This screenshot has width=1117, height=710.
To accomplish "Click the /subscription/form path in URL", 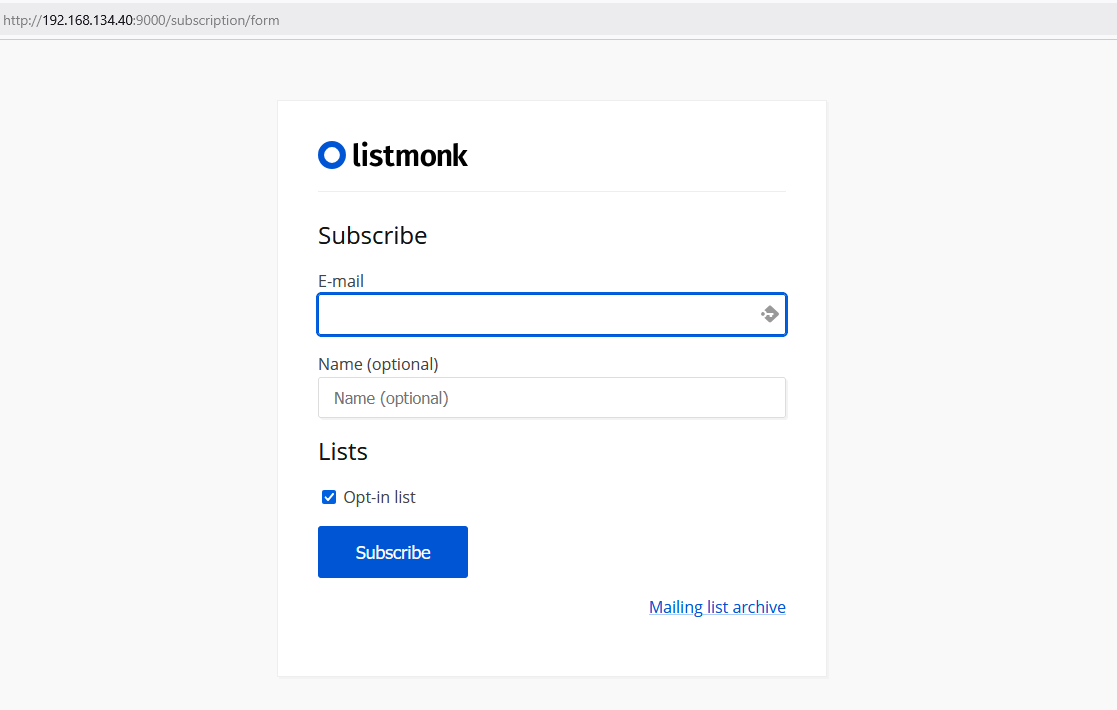I will pyautogui.click(x=223, y=20).
